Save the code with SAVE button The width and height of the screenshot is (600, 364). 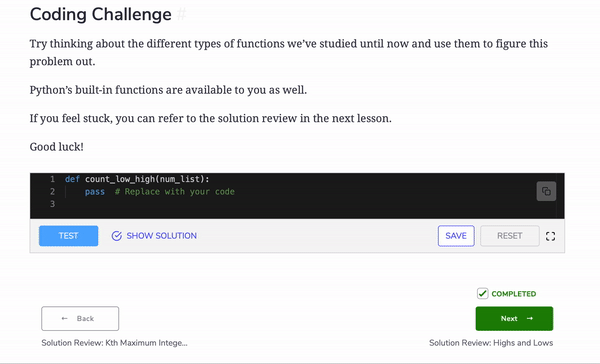click(456, 236)
